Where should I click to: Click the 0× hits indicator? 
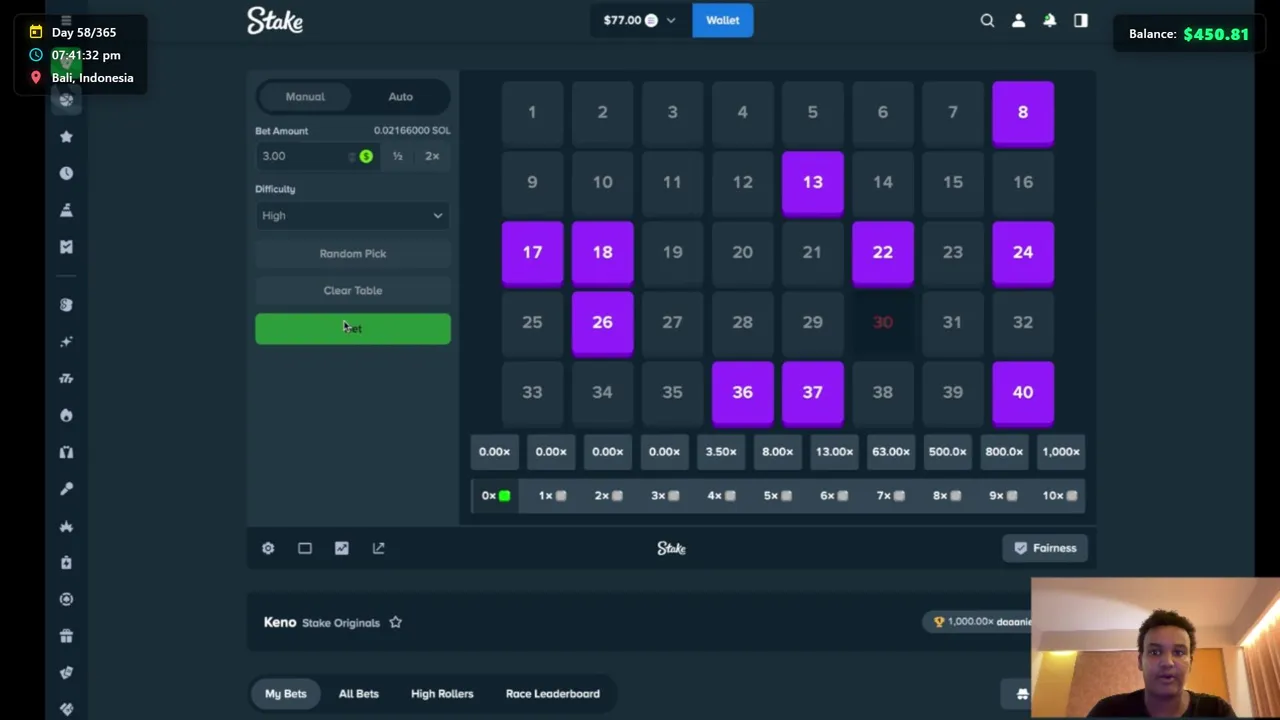pos(496,496)
